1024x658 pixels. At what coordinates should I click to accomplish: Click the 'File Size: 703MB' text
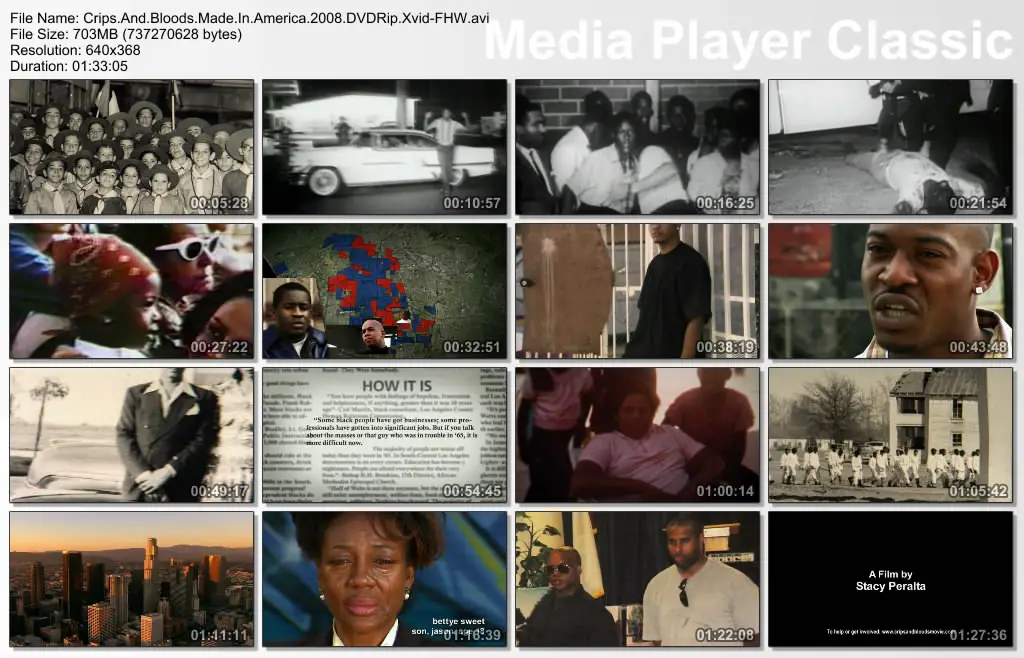click(126, 34)
